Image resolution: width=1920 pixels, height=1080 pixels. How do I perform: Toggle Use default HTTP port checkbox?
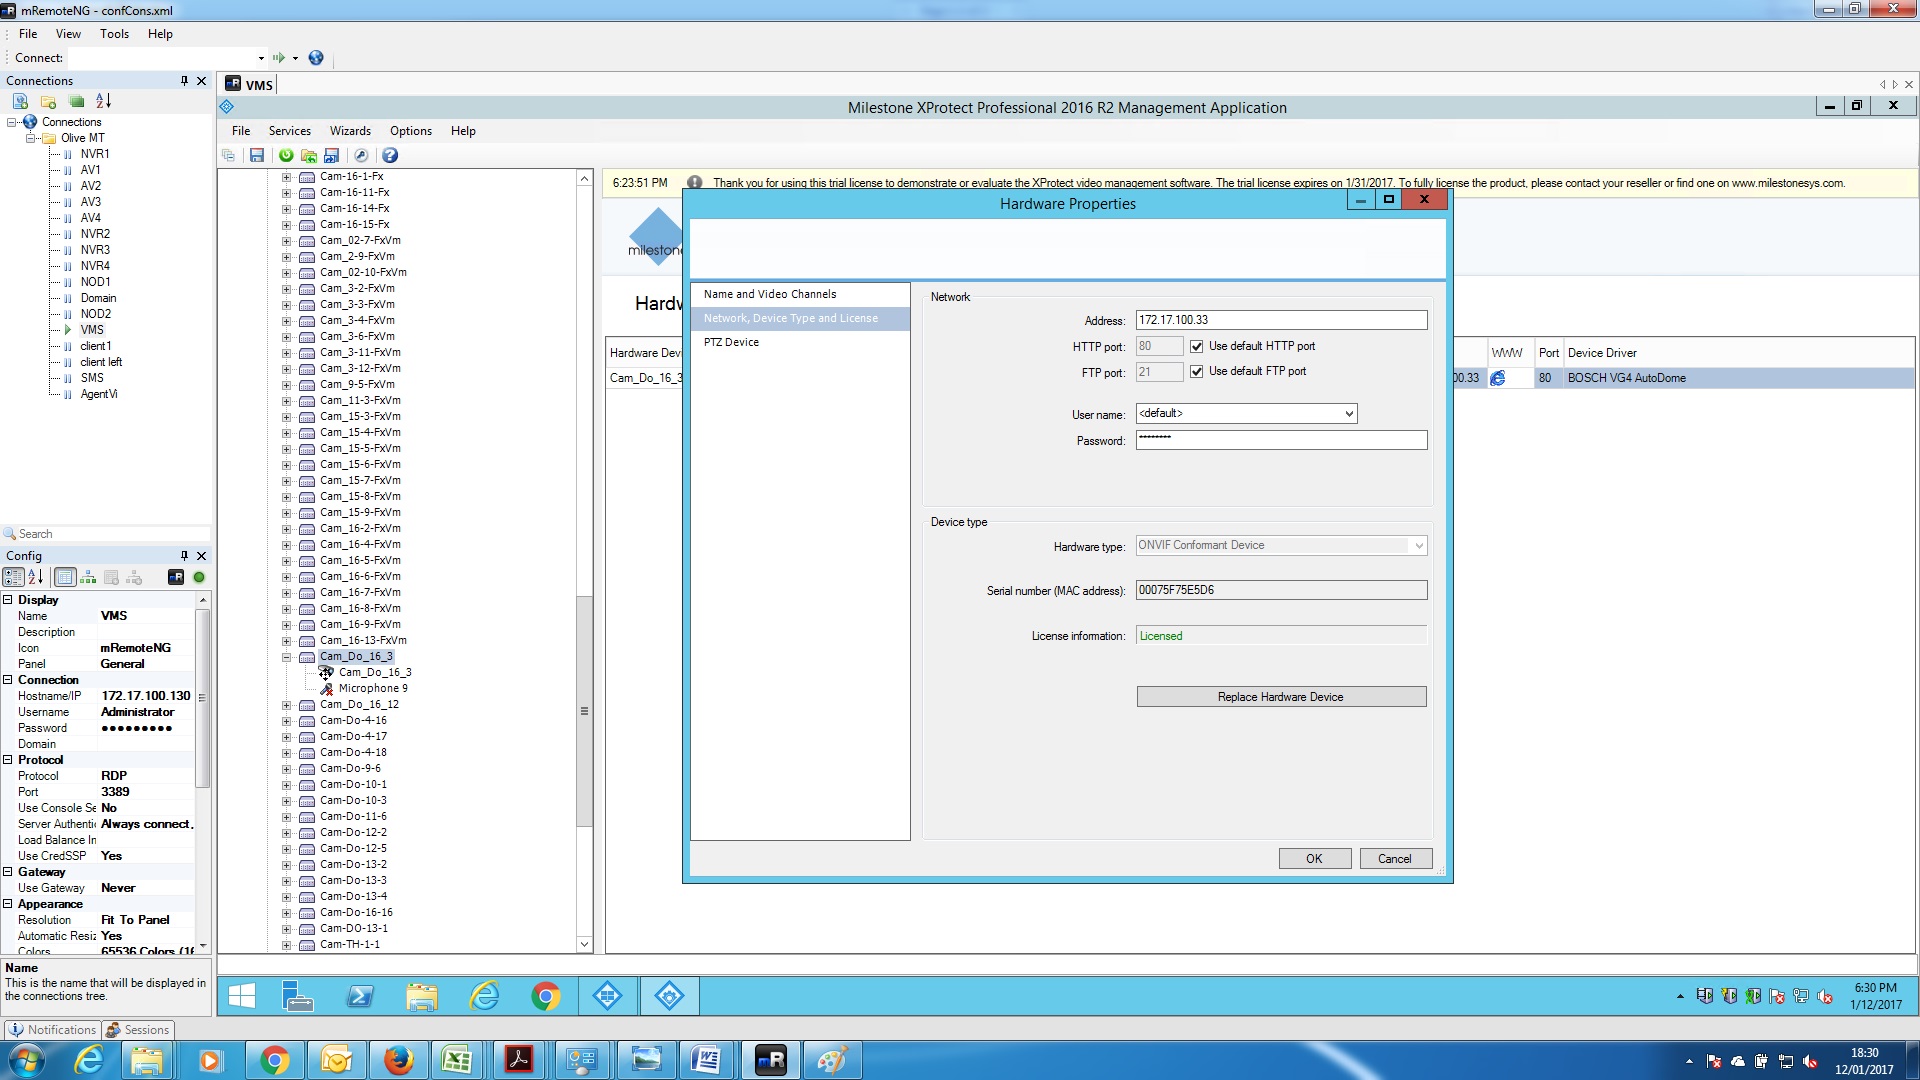1196,346
